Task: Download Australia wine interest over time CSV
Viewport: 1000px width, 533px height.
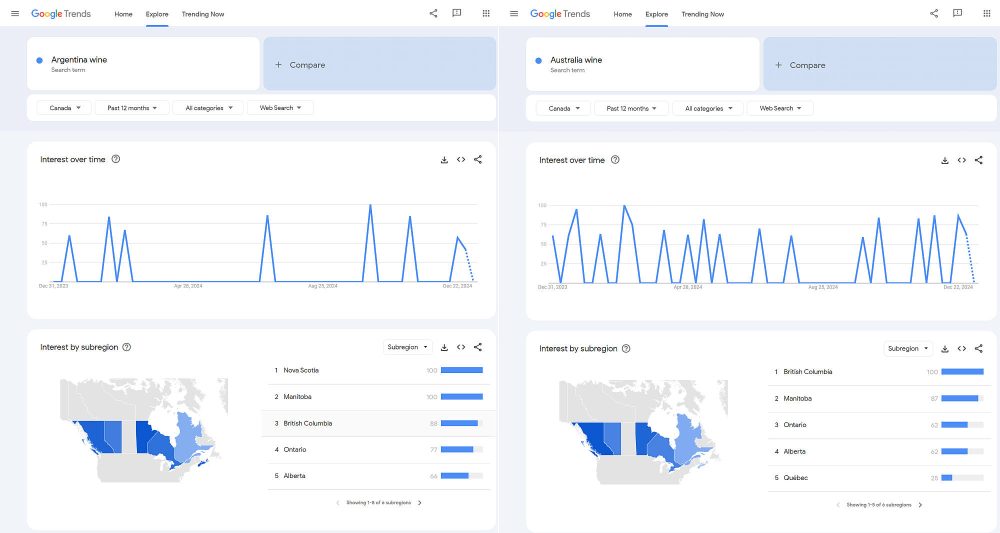Action: [x=945, y=161]
